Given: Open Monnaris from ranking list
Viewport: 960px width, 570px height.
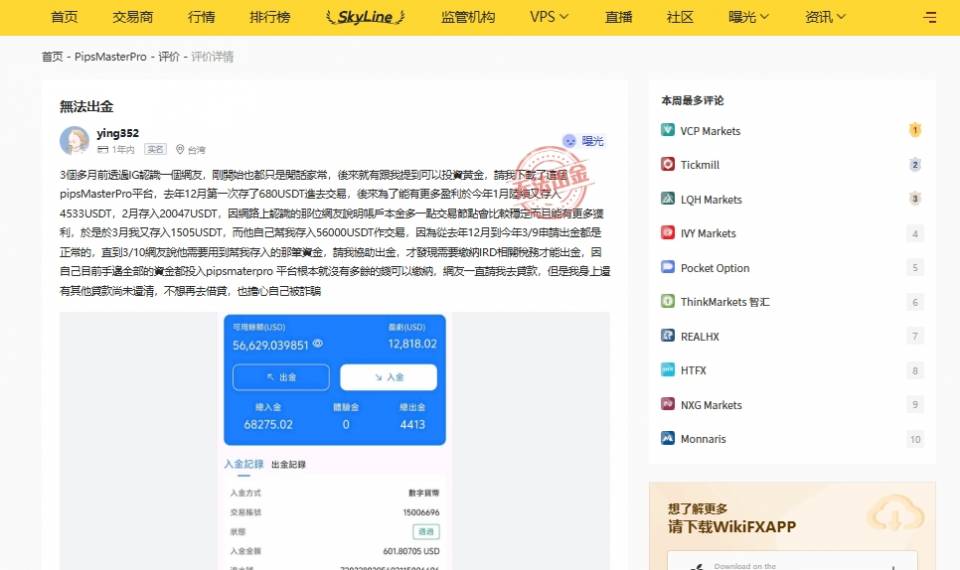Looking at the screenshot, I should point(703,439).
